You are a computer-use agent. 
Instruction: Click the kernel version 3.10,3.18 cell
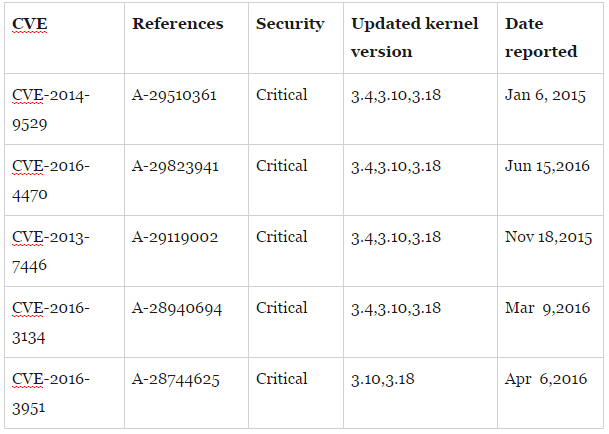383,380
